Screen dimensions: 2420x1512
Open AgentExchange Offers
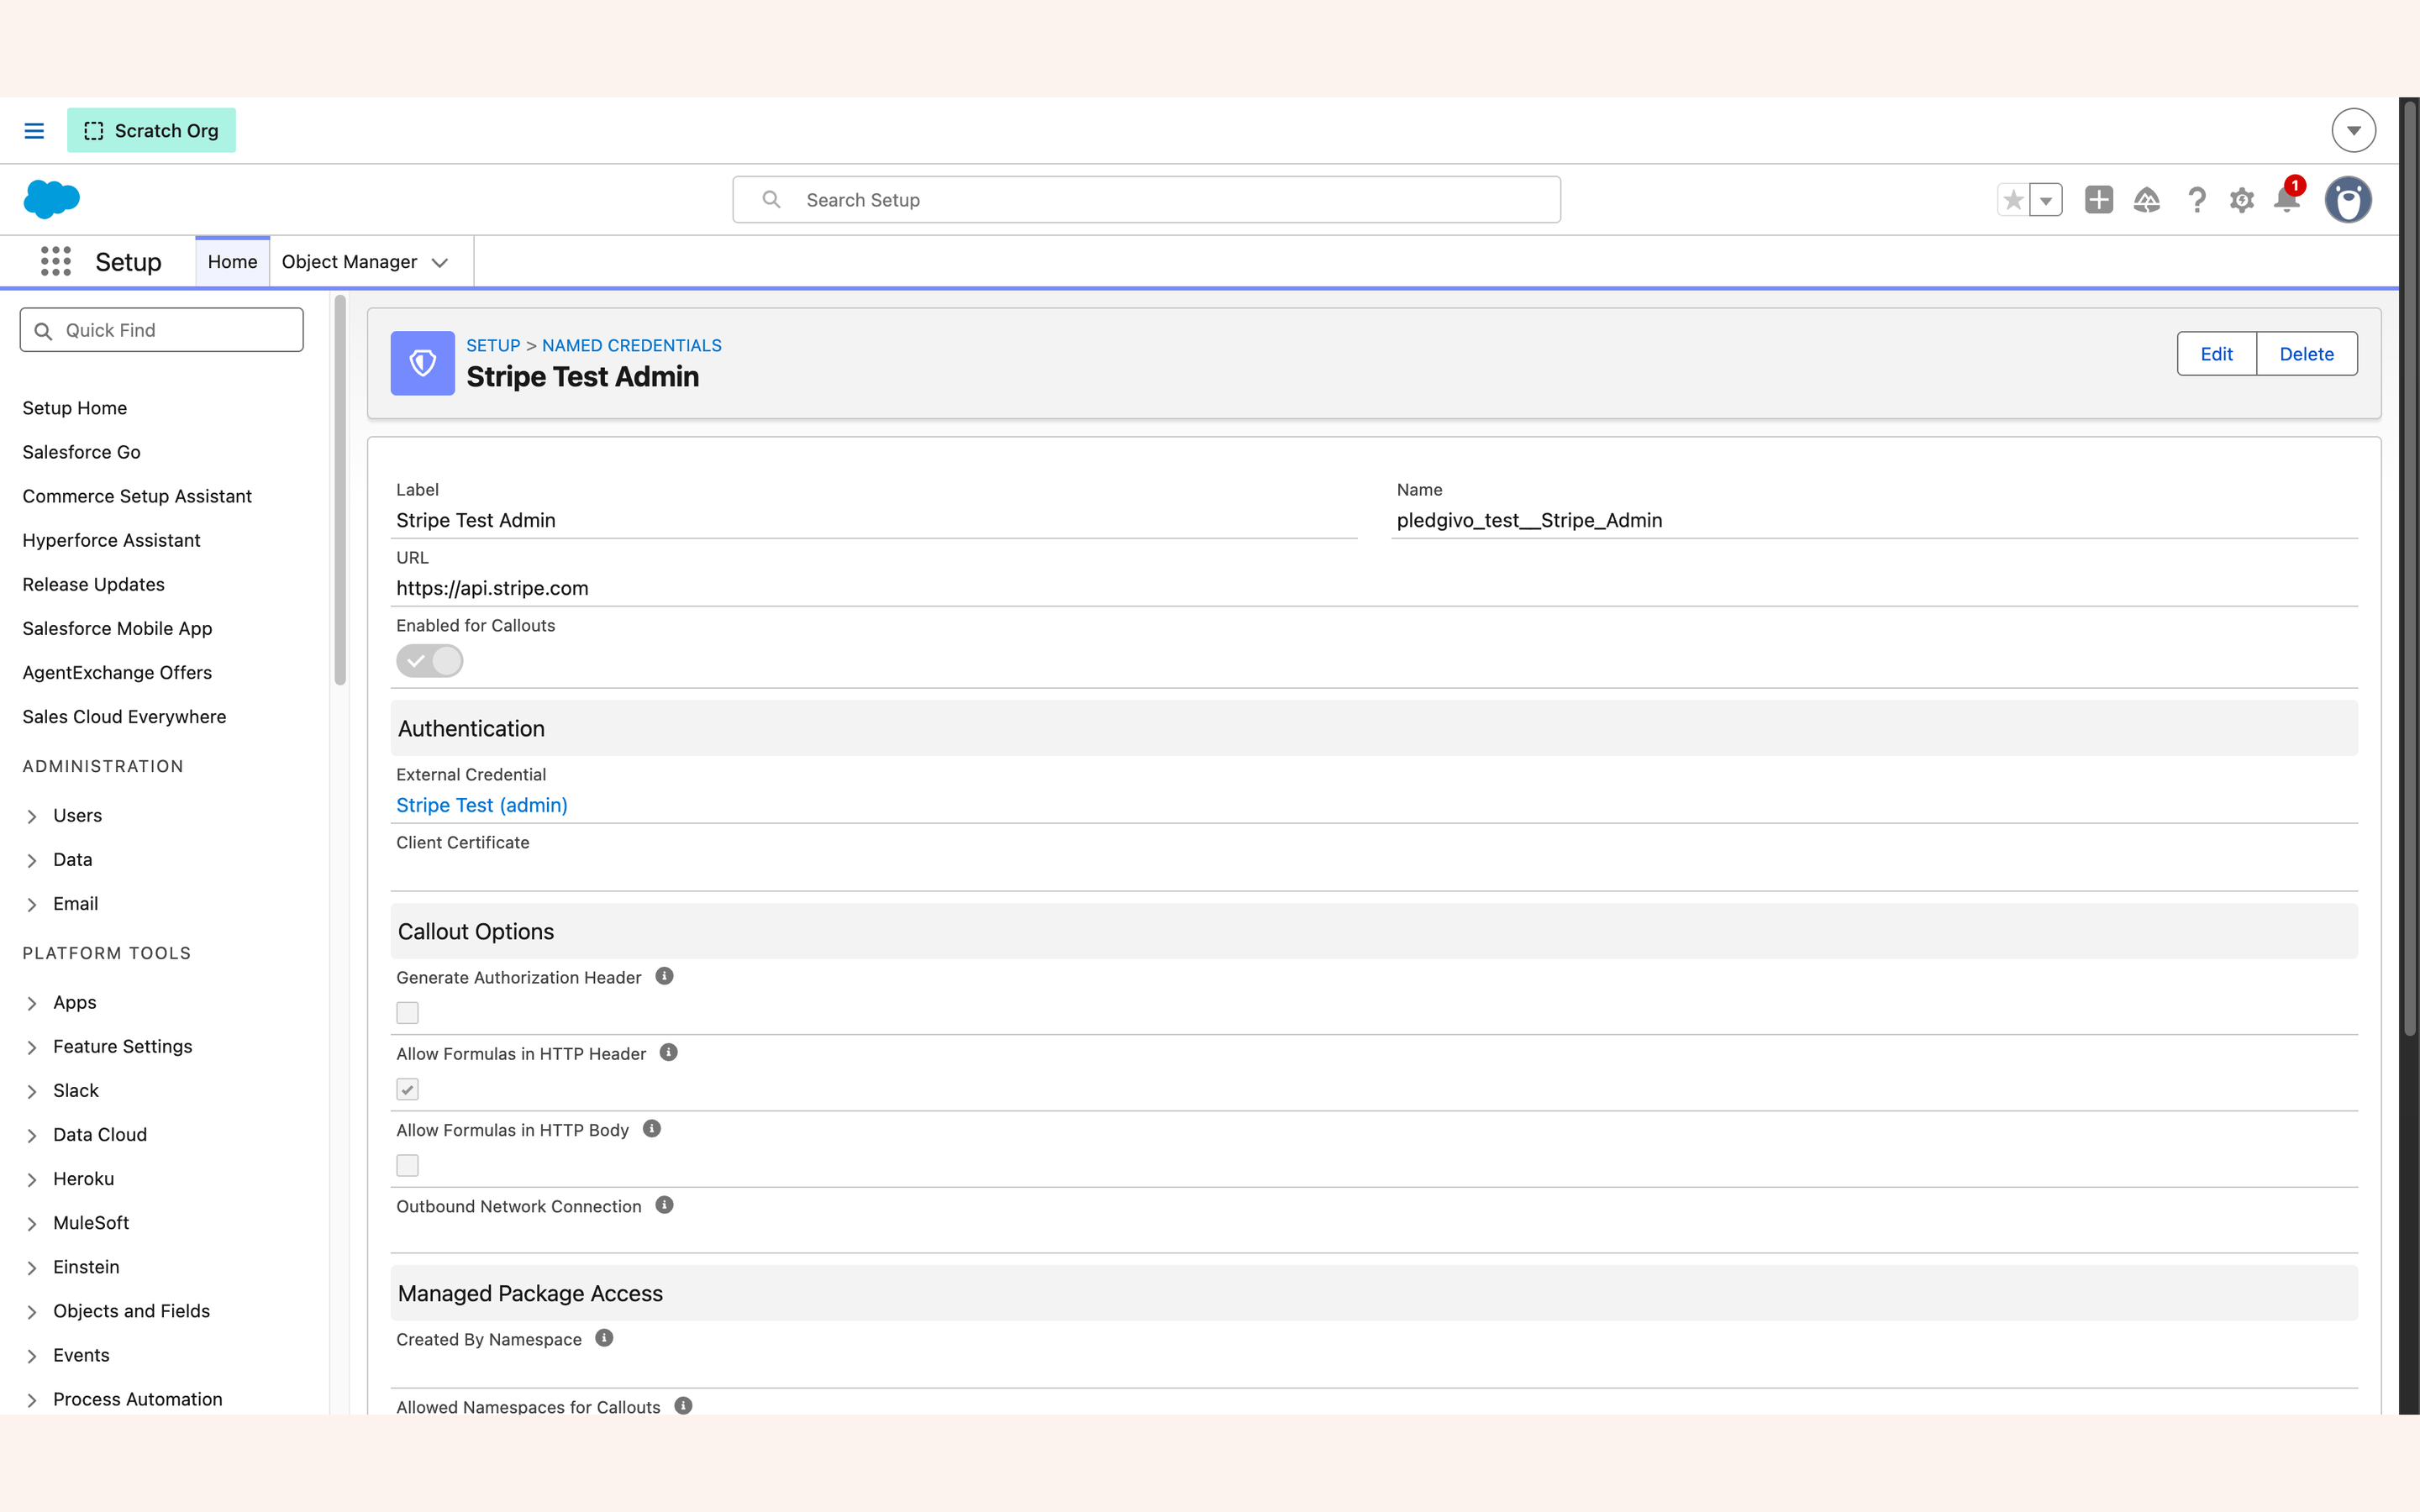pyautogui.click(x=117, y=672)
